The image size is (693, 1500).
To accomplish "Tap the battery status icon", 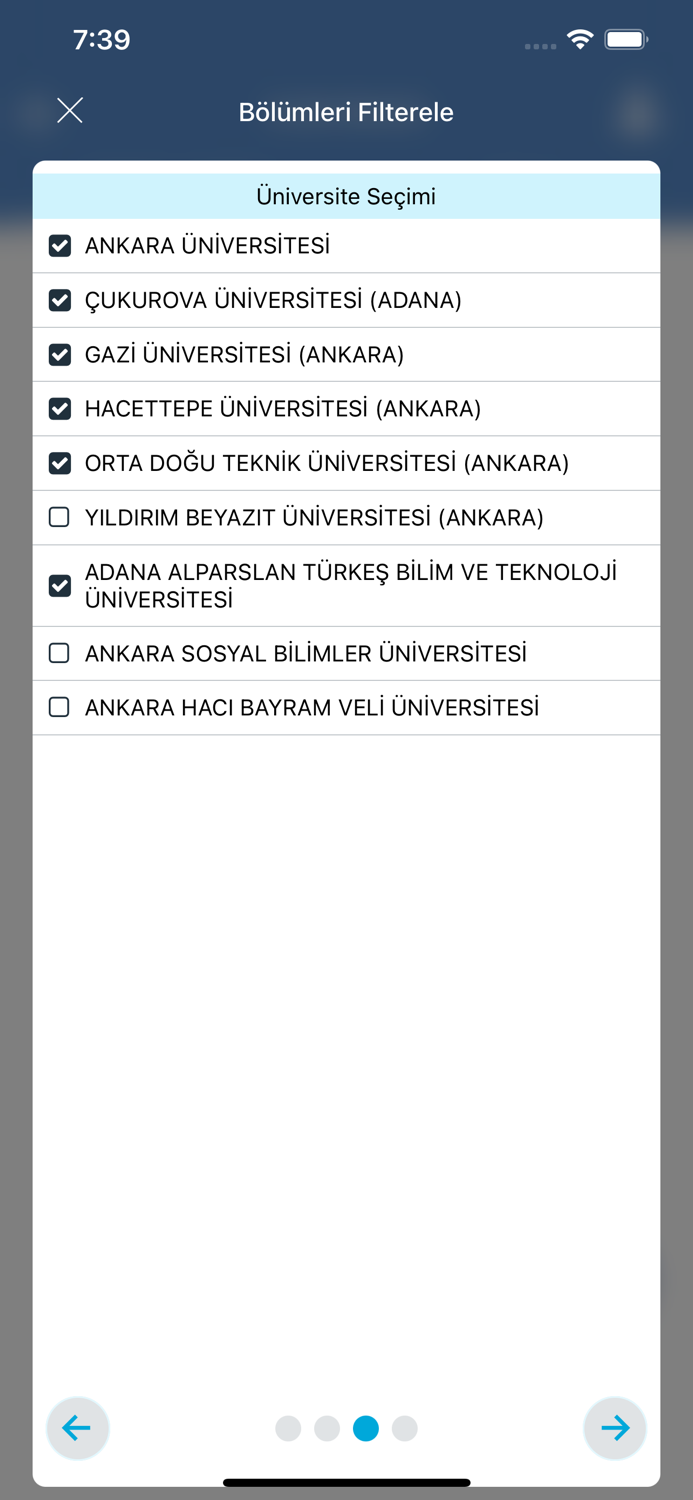I will click(627, 40).
